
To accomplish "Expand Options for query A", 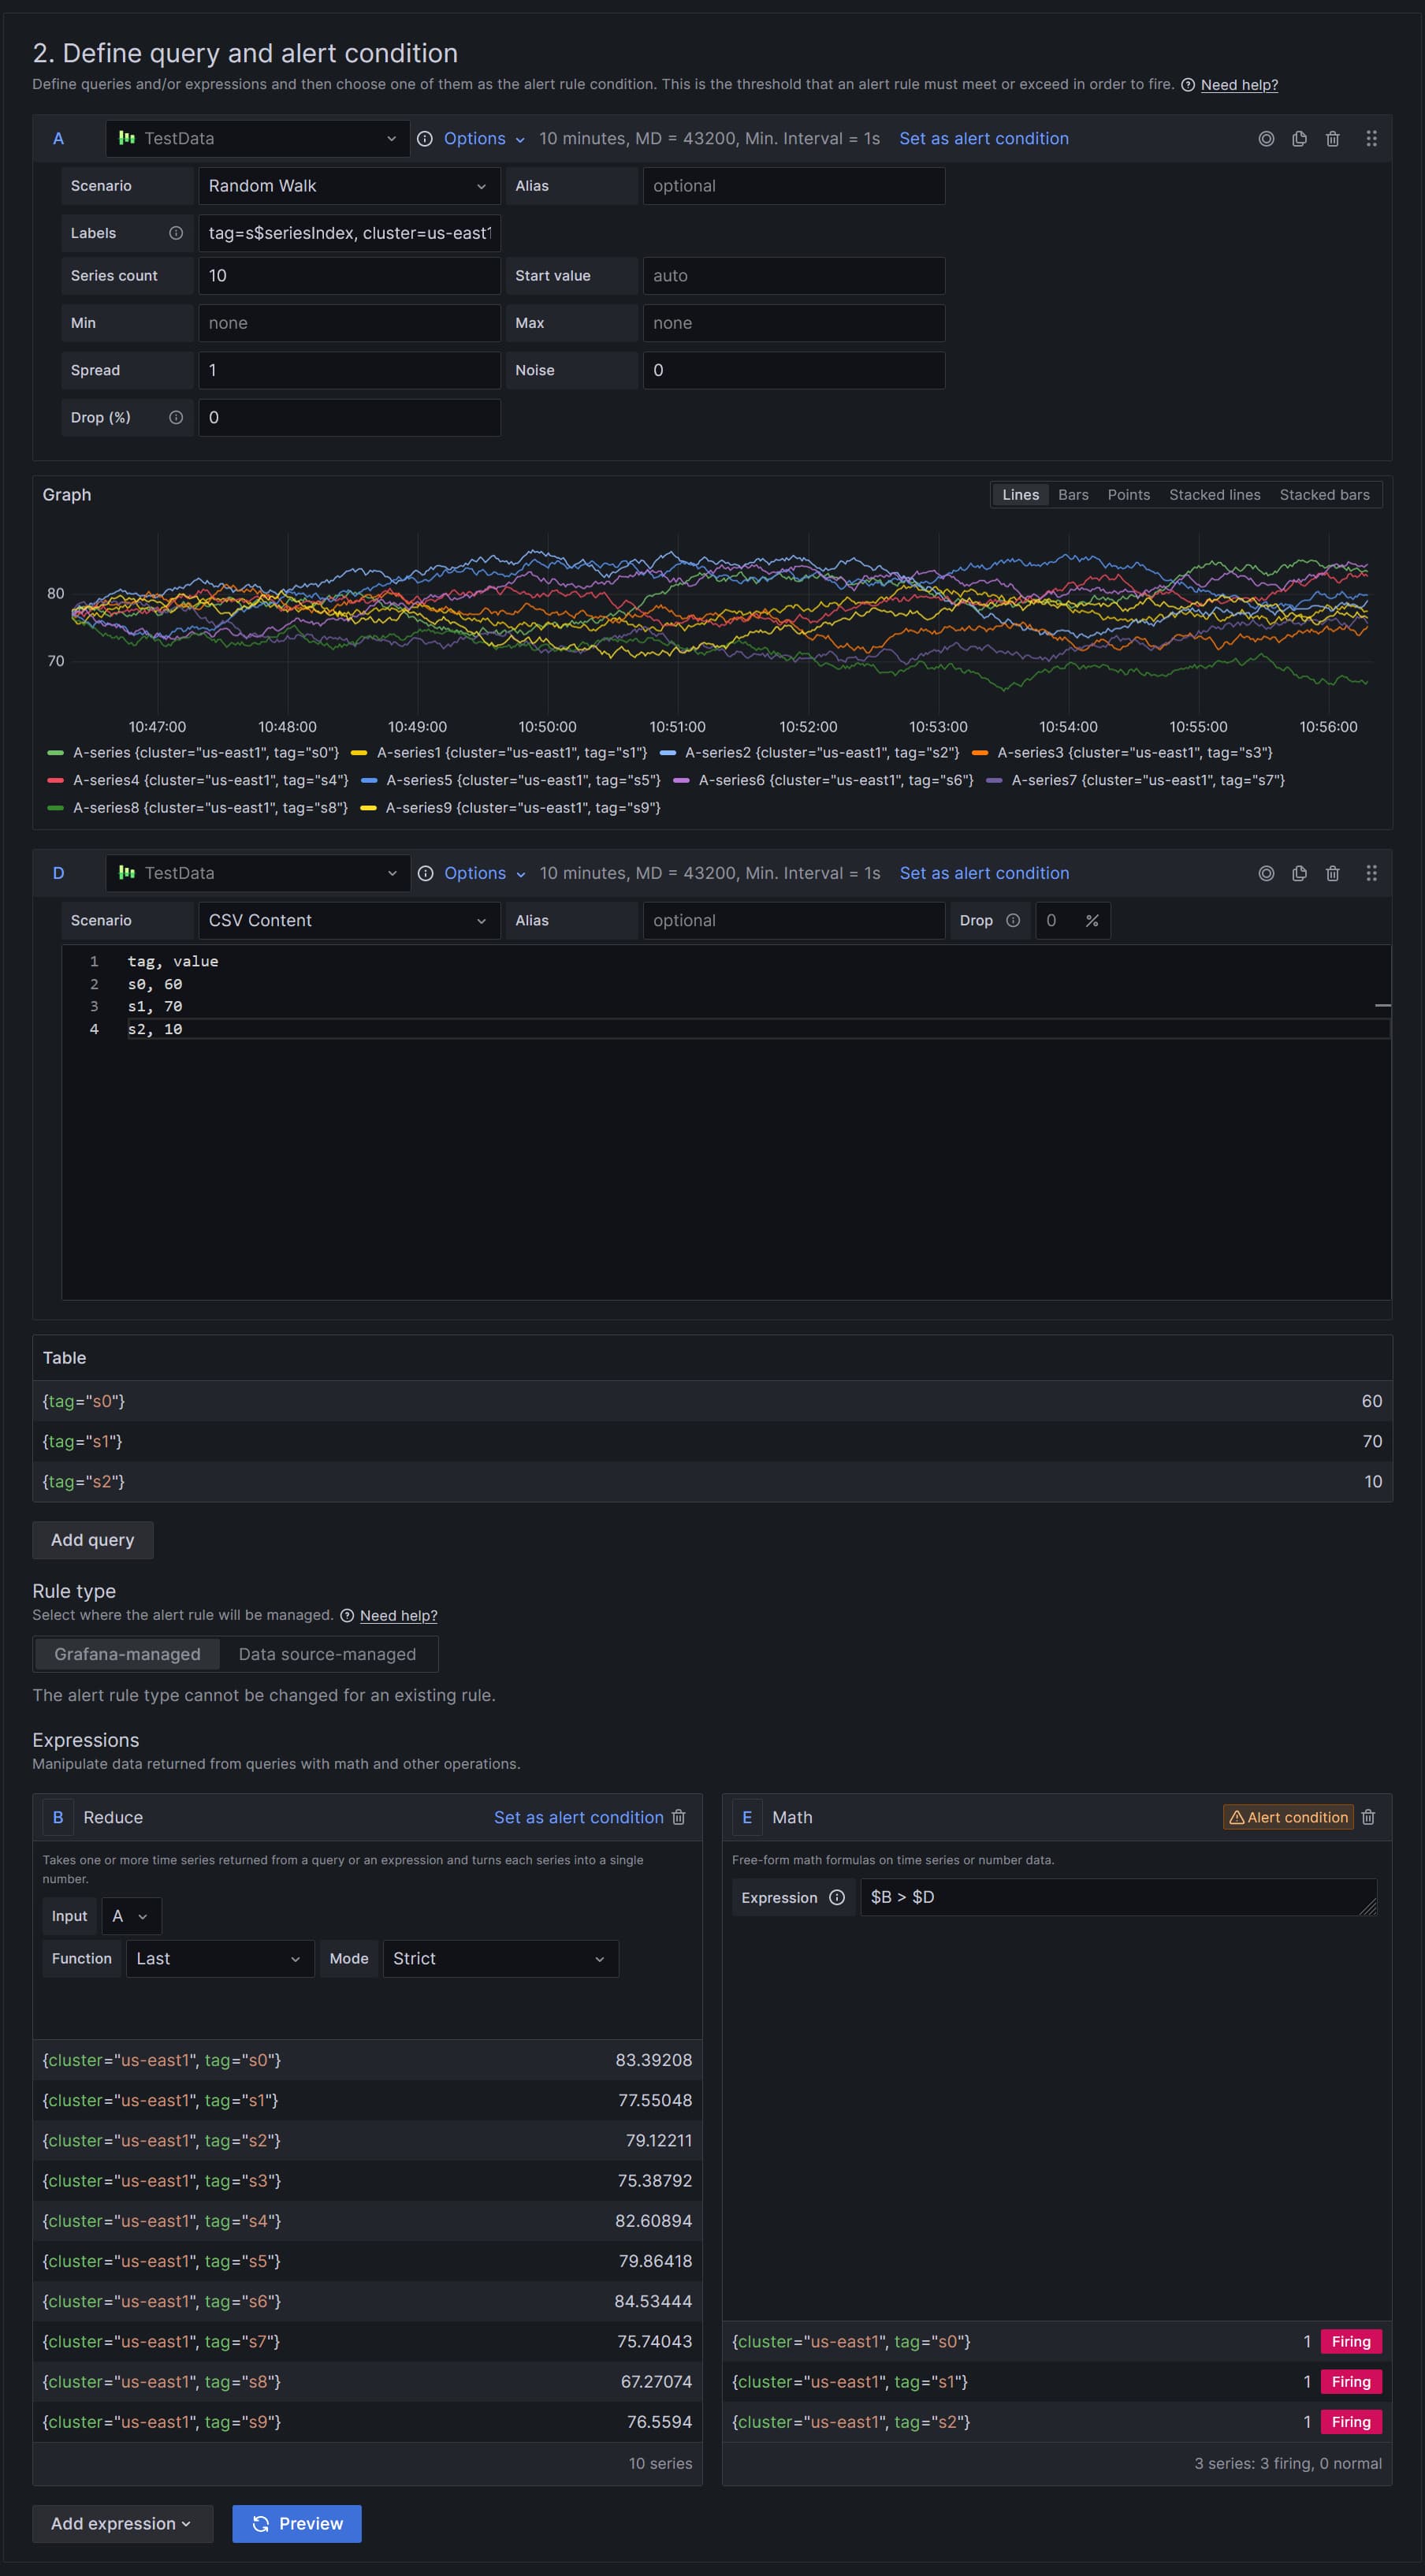I will [484, 139].
